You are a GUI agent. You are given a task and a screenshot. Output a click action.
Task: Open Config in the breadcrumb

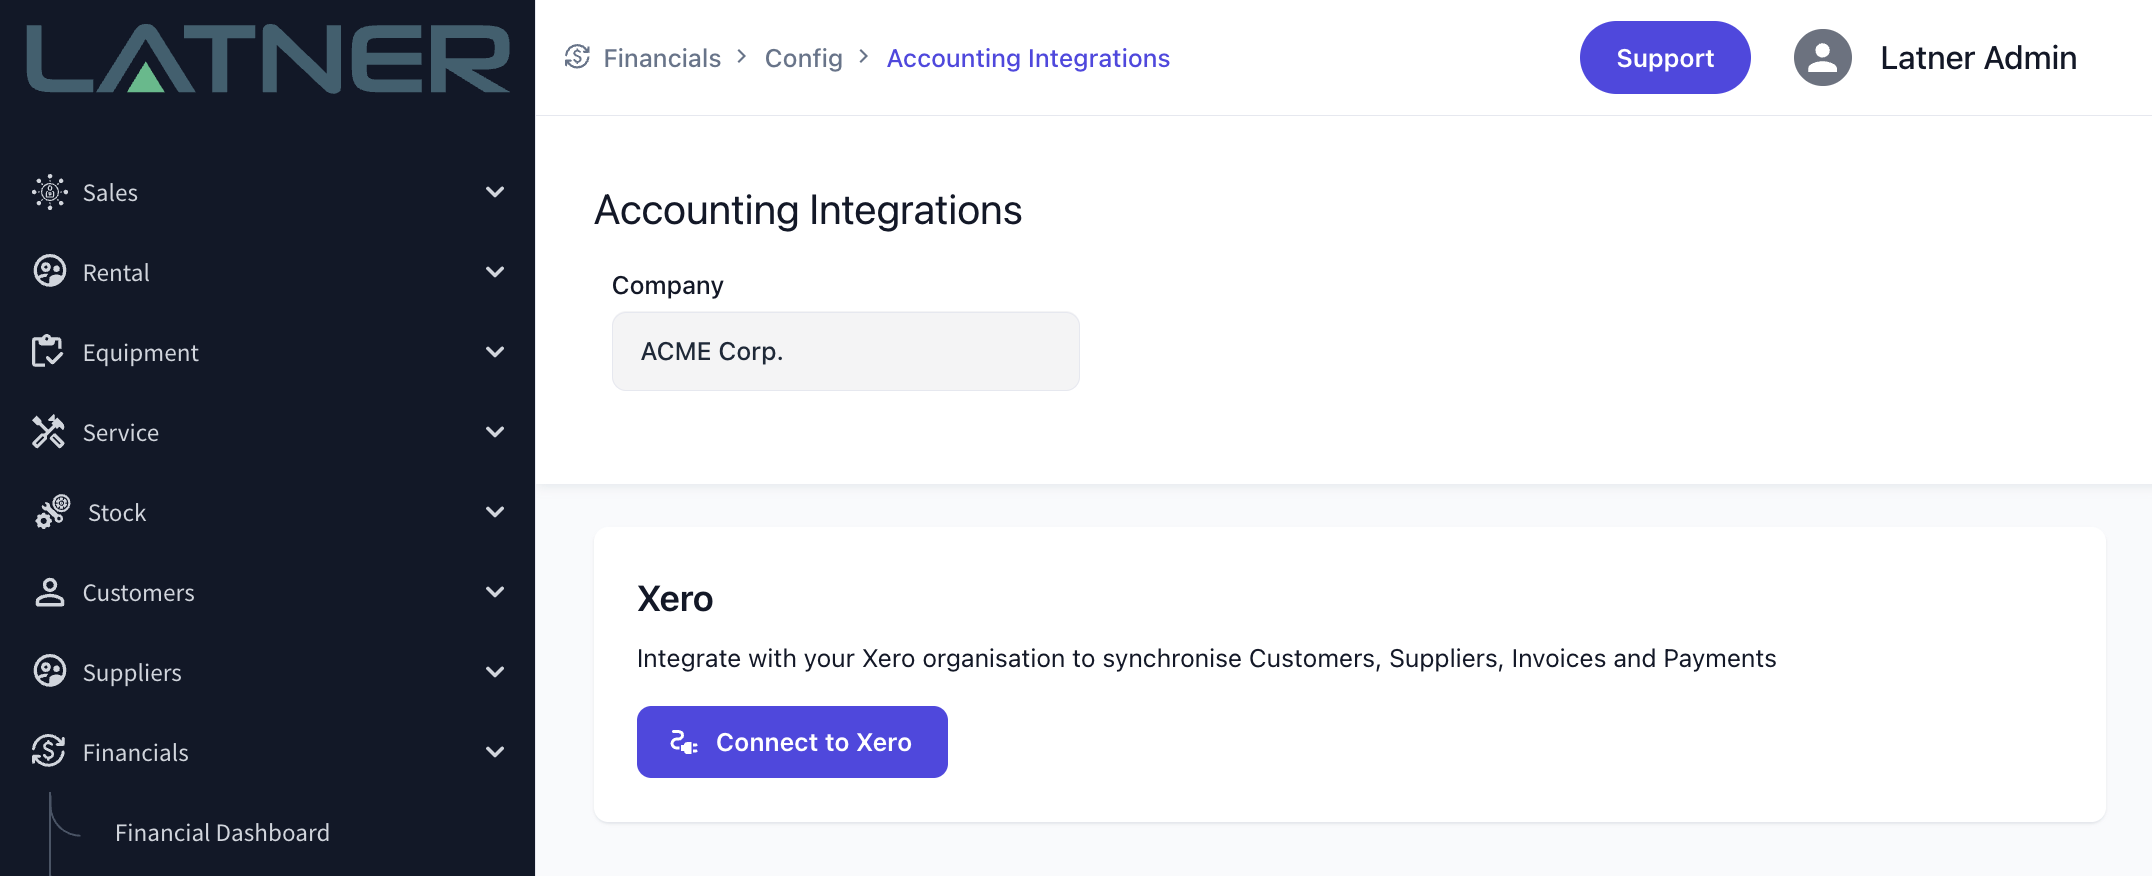coord(803,58)
